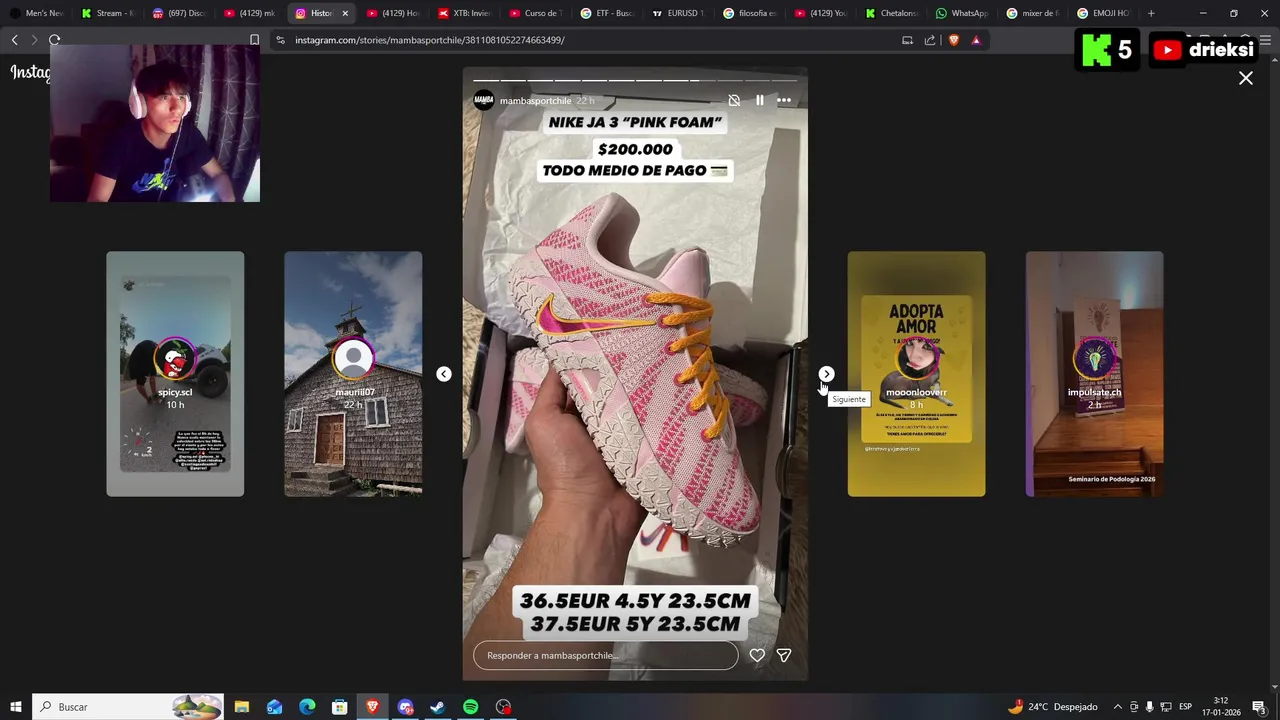Switch to the ETF - Busca tab
This screenshot has height=720, width=1280.
[606, 13]
